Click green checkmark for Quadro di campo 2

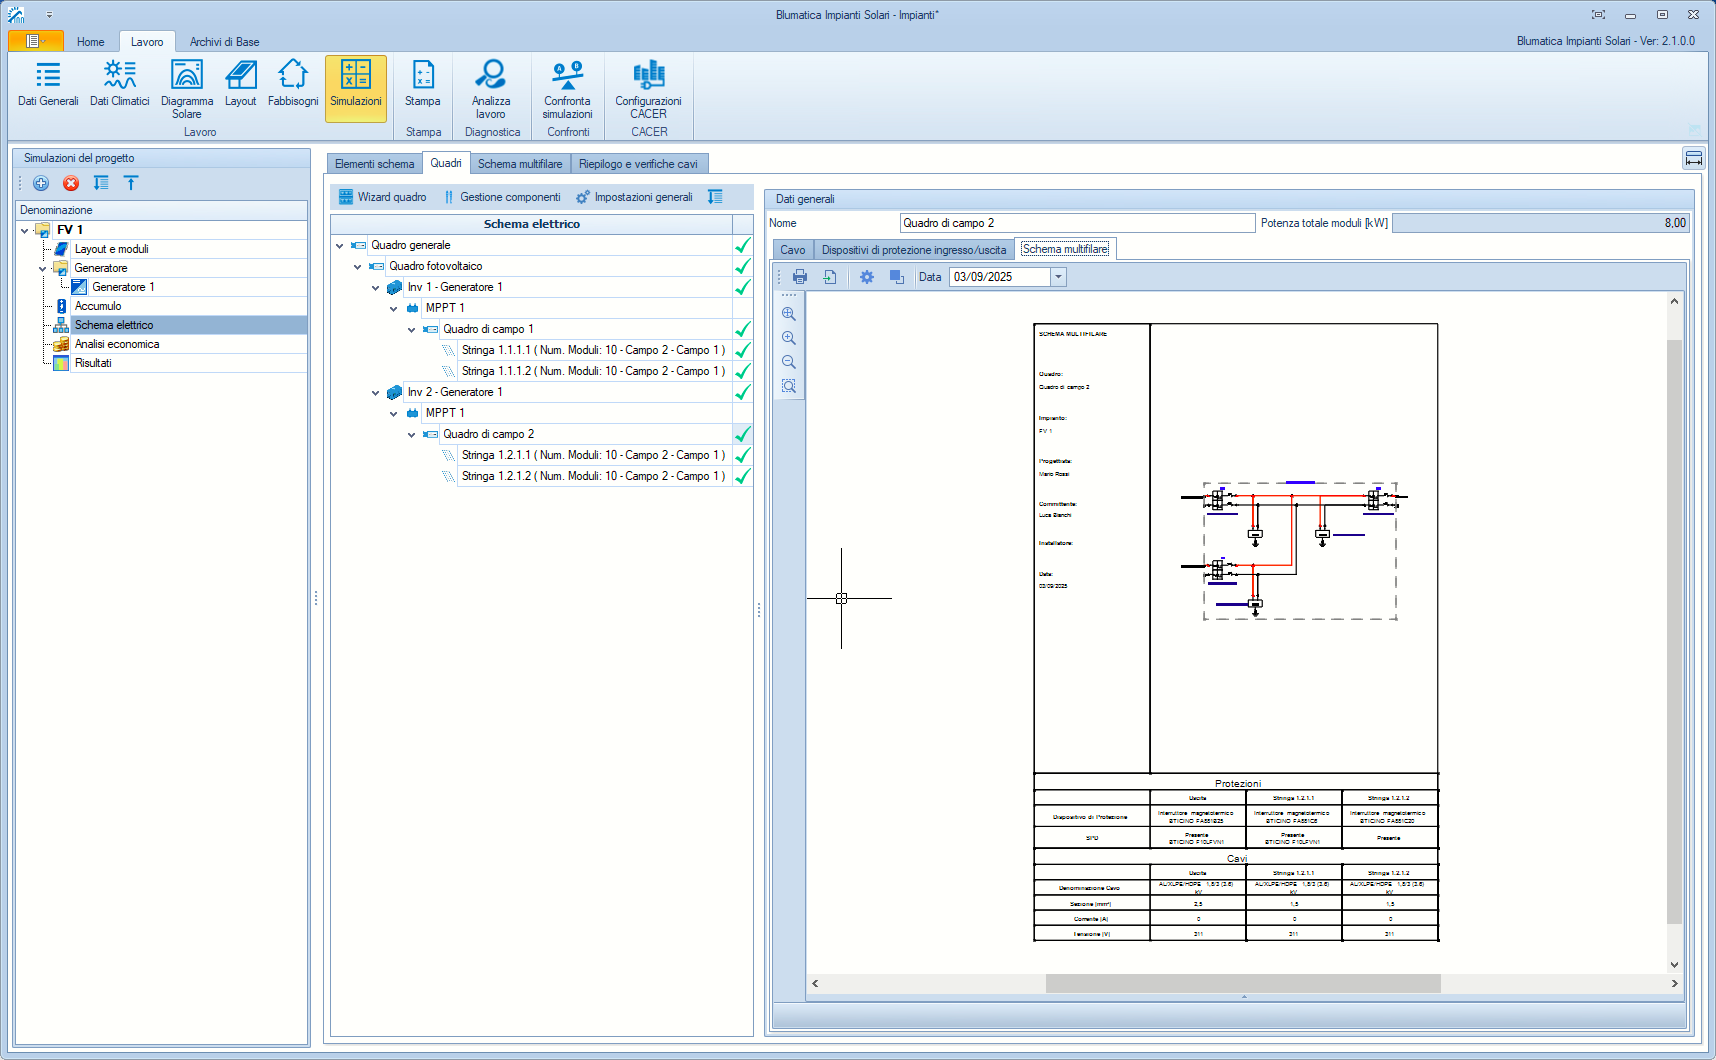click(x=742, y=434)
